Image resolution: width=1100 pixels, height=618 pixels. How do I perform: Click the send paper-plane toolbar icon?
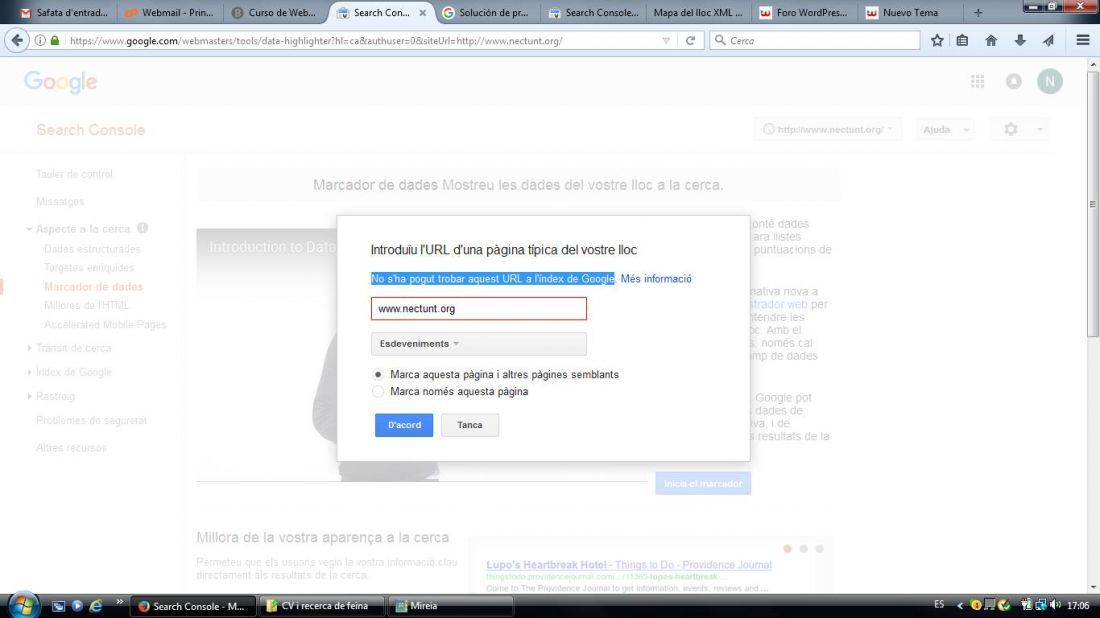pyautogui.click(x=1047, y=41)
